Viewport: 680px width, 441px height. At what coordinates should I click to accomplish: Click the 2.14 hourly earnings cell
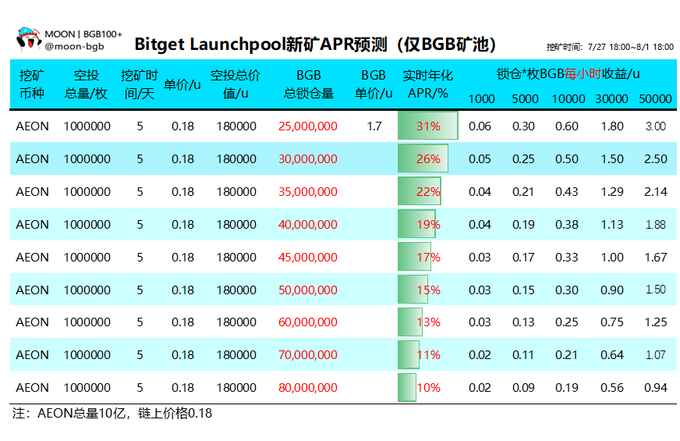click(655, 192)
